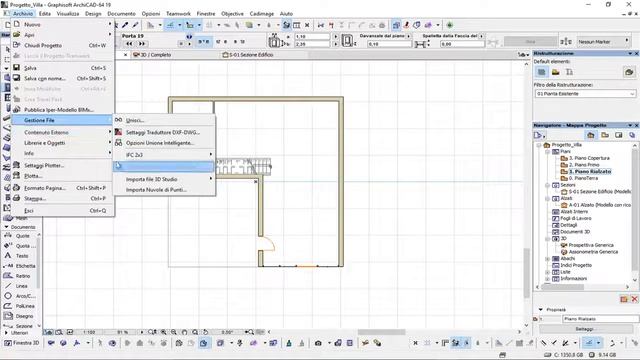Select Prospettiva Generica in the tree

tap(591, 245)
